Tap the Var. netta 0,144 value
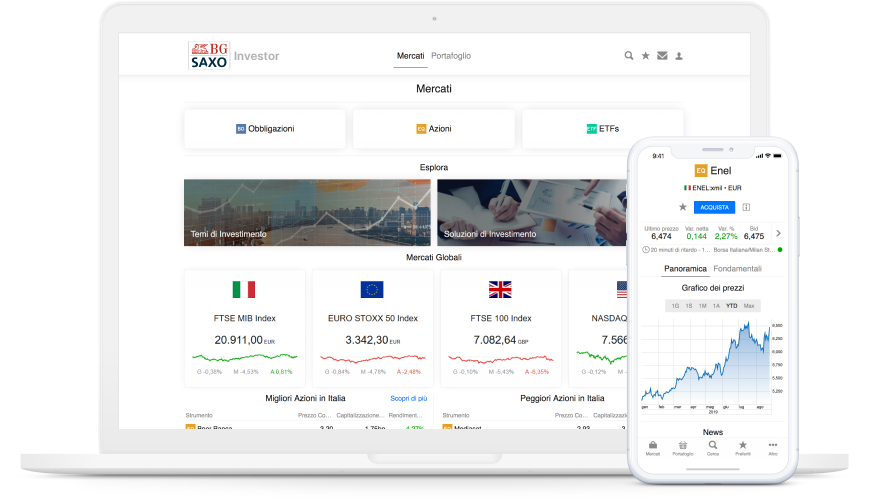Viewport: 895px width, 499px height. coord(696,236)
